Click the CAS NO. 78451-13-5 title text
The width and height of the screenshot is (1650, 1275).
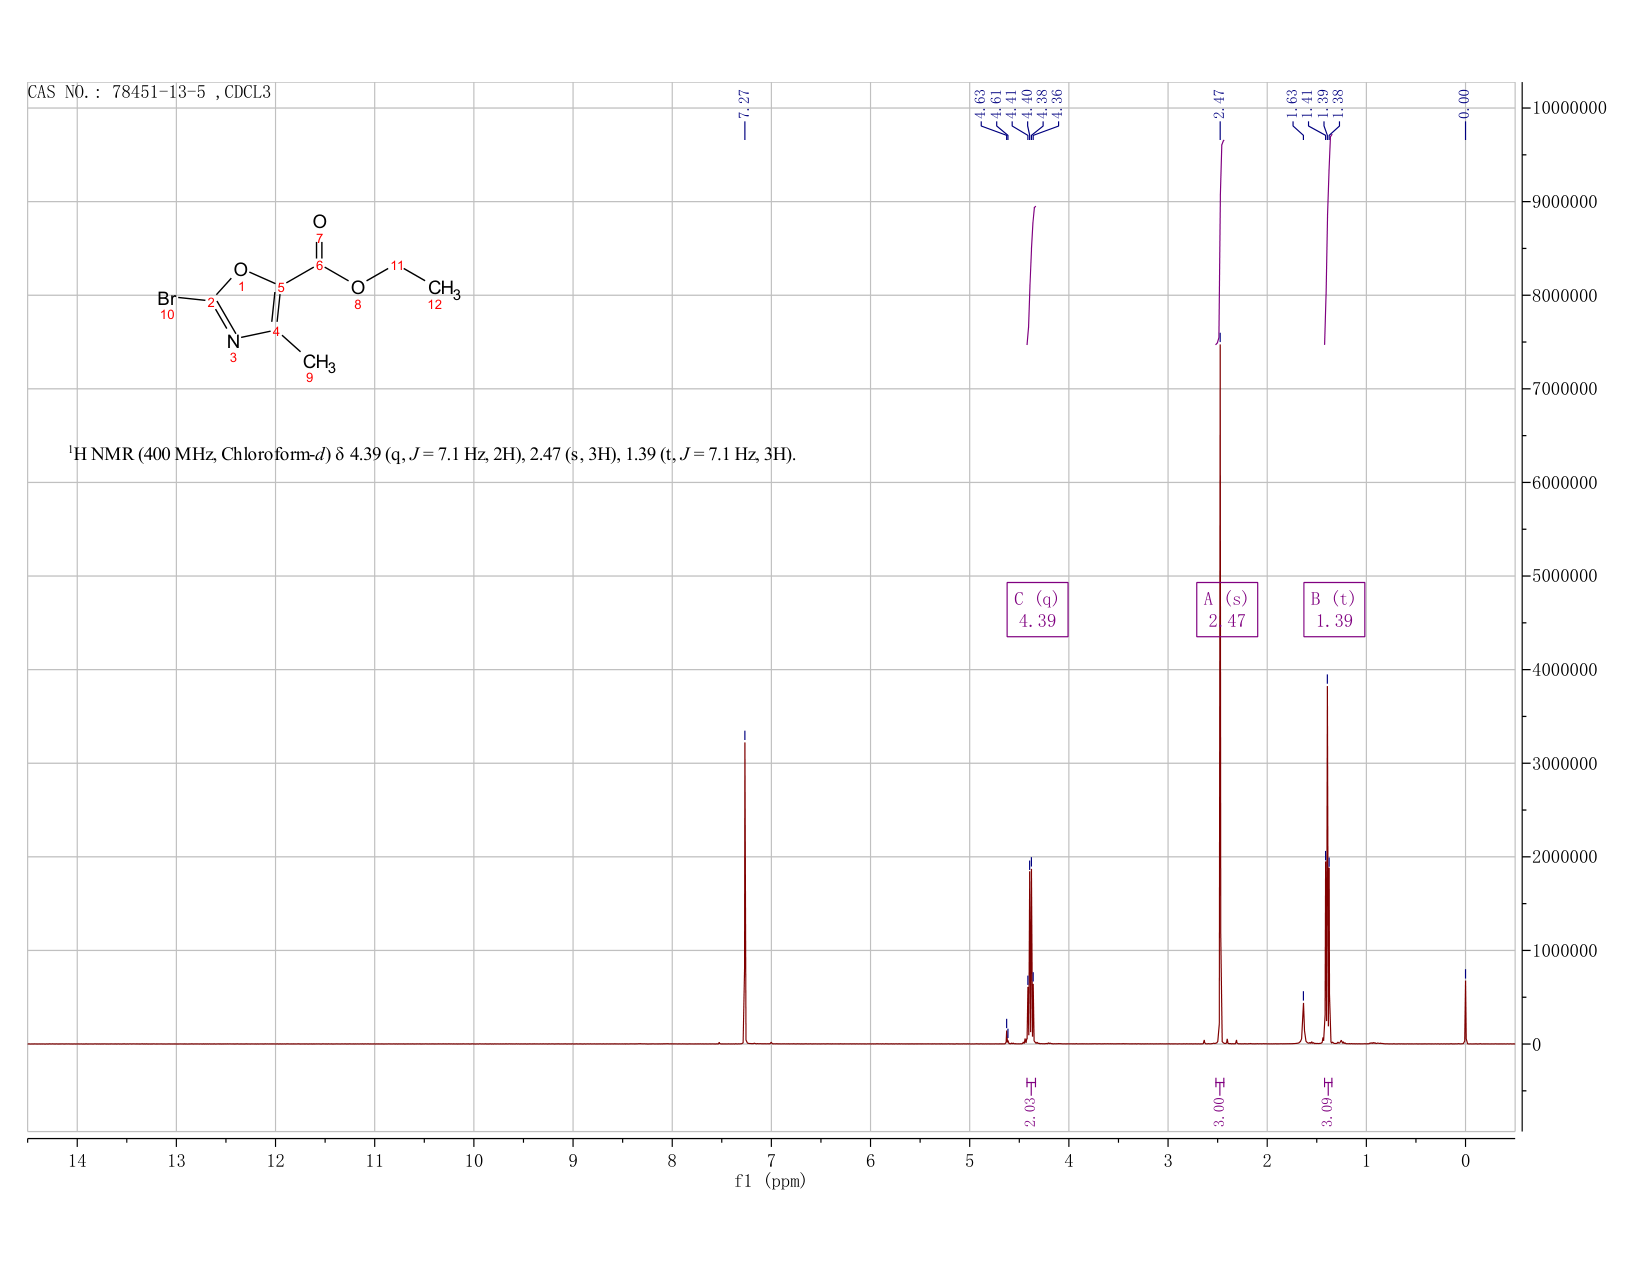coord(149,92)
